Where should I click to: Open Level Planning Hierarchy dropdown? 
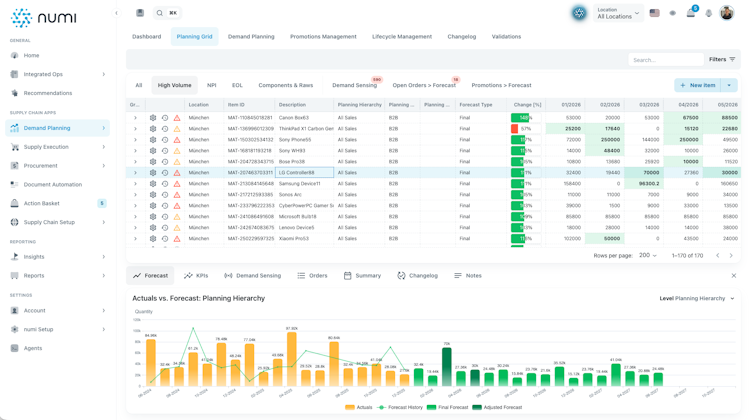point(697,298)
